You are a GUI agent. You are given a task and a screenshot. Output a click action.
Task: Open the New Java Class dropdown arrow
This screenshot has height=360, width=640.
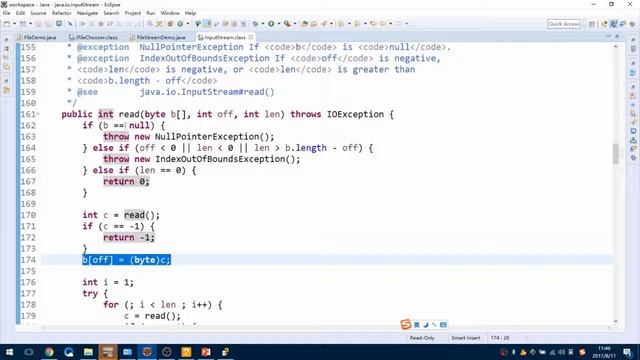point(188,24)
